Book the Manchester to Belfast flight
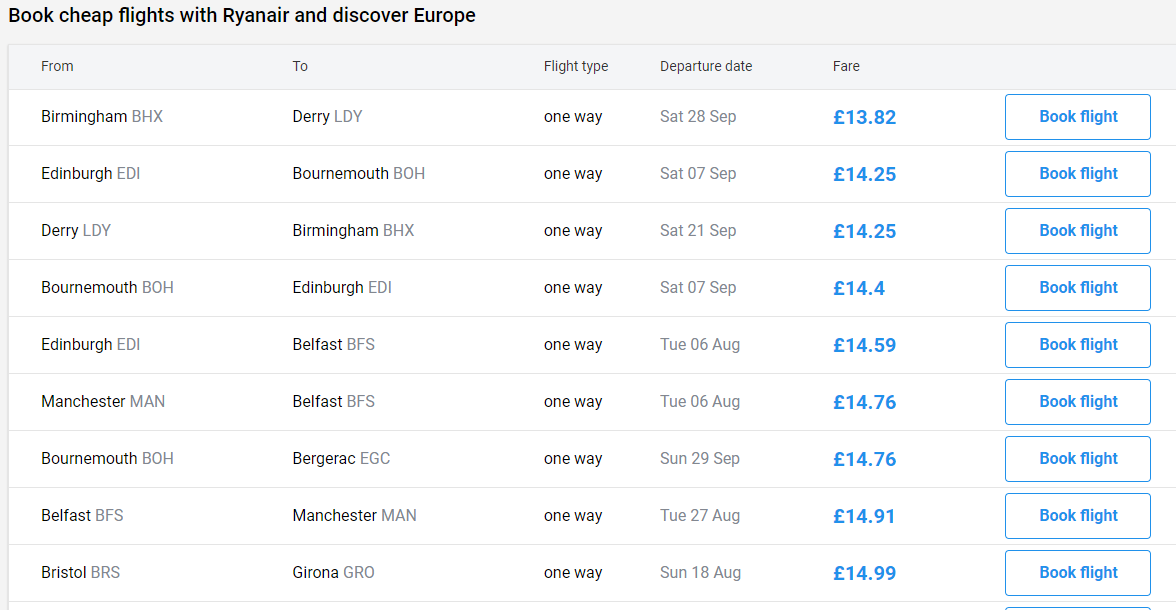 [x=1078, y=402]
